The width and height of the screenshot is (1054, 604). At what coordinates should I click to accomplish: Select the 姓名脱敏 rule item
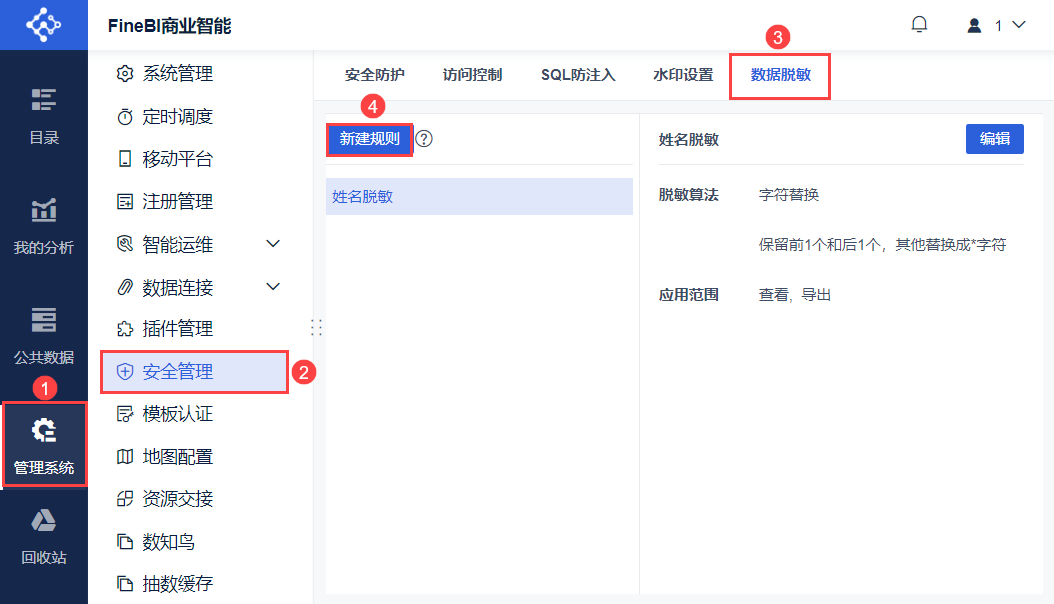tap(479, 197)
